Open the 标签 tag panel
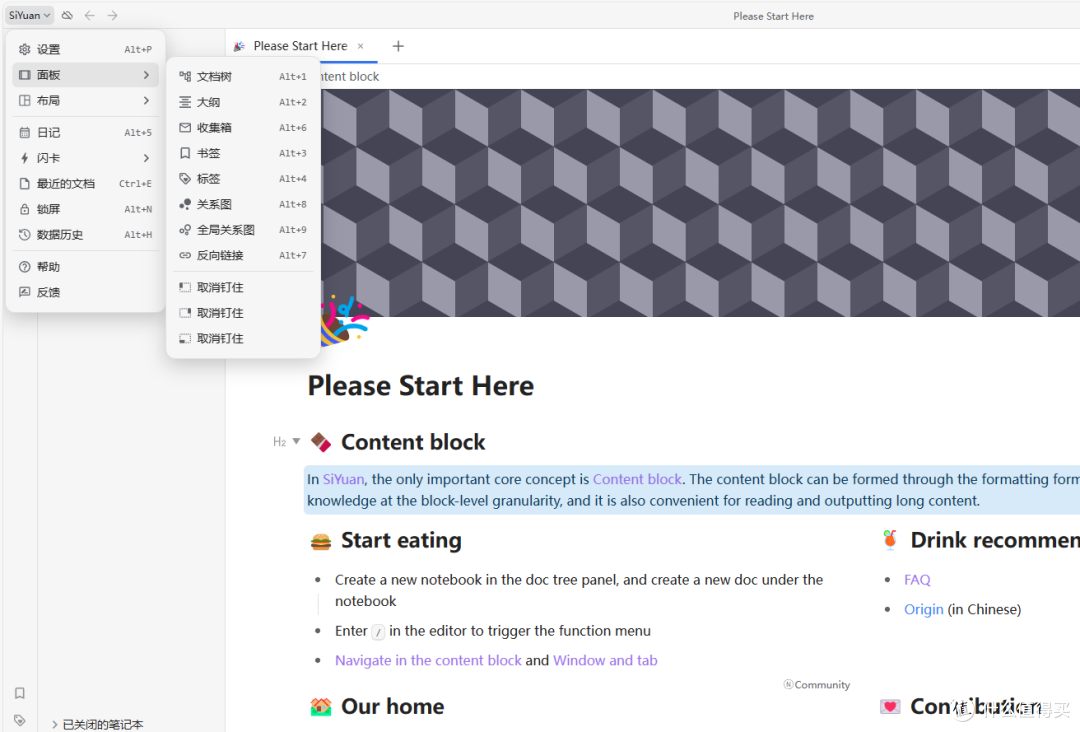The image size is (1080, 732). click(x=243, y=178)
